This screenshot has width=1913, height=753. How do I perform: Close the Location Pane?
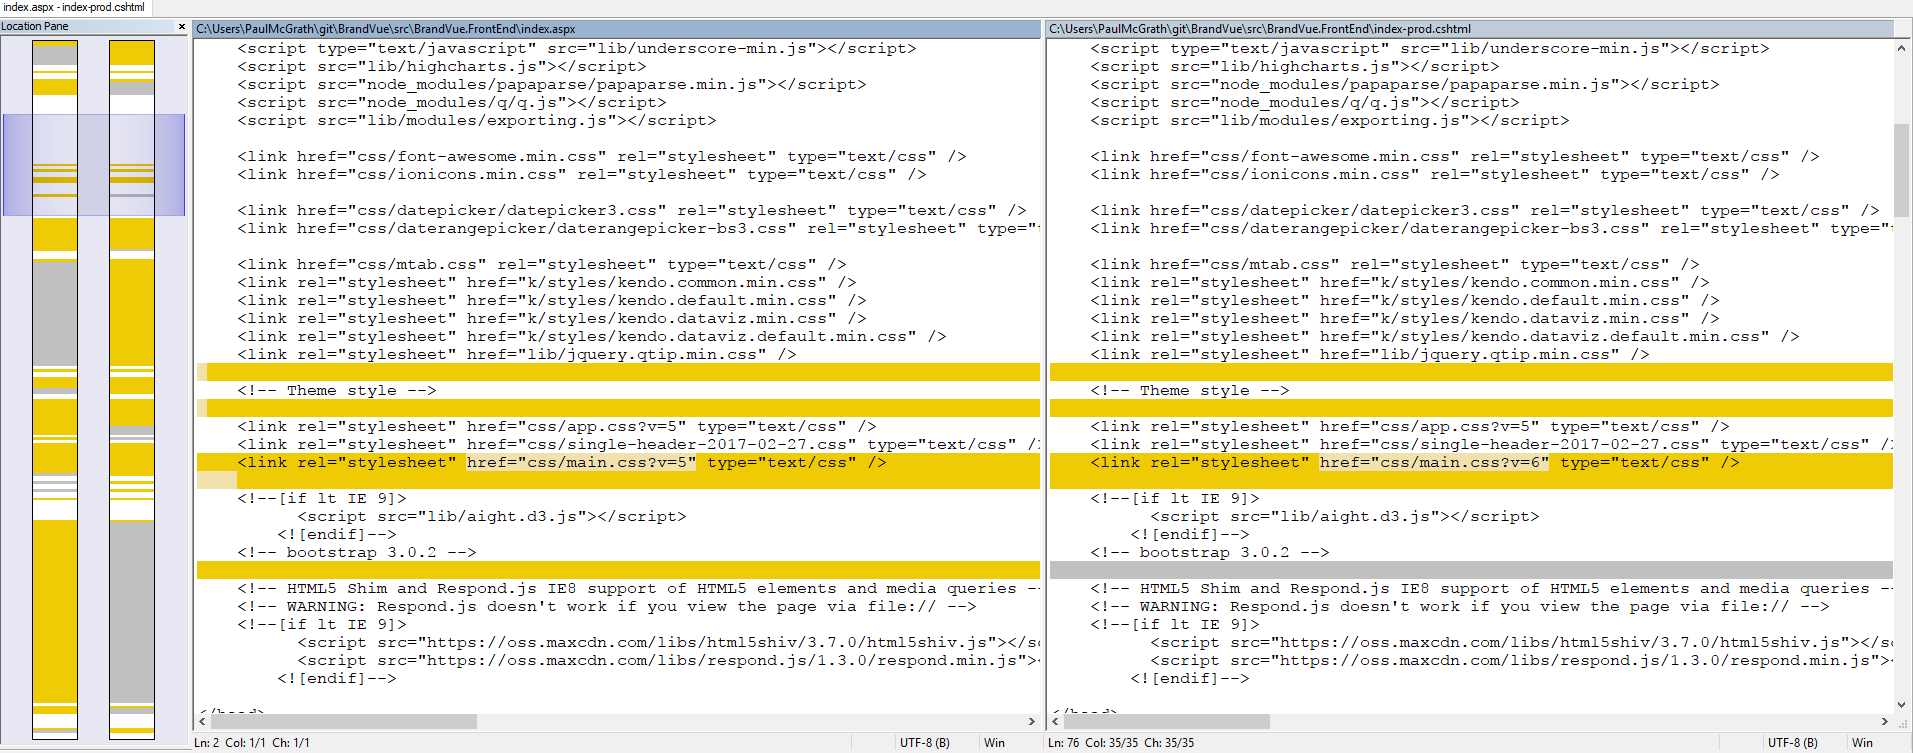(x=181, y=27)
